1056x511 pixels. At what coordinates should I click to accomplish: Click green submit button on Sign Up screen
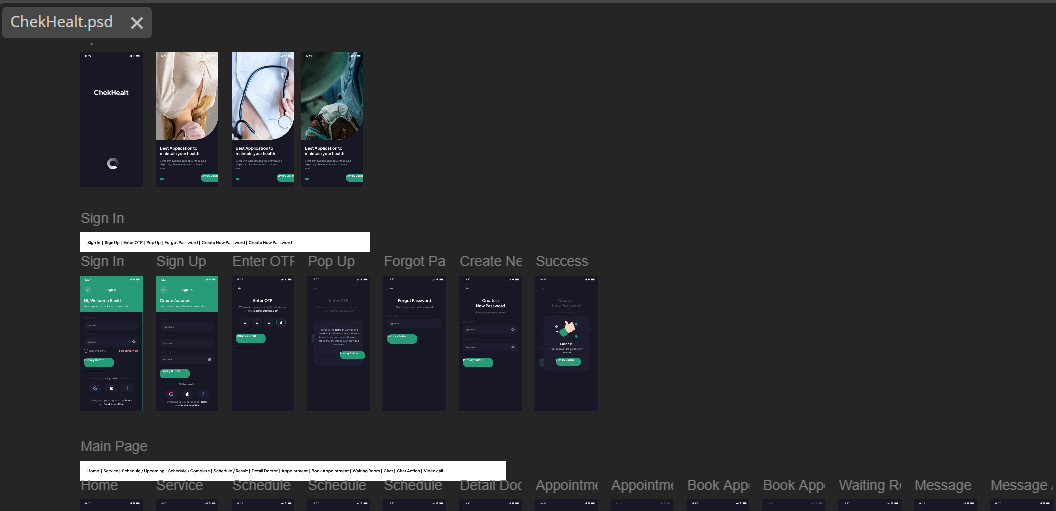175,373
